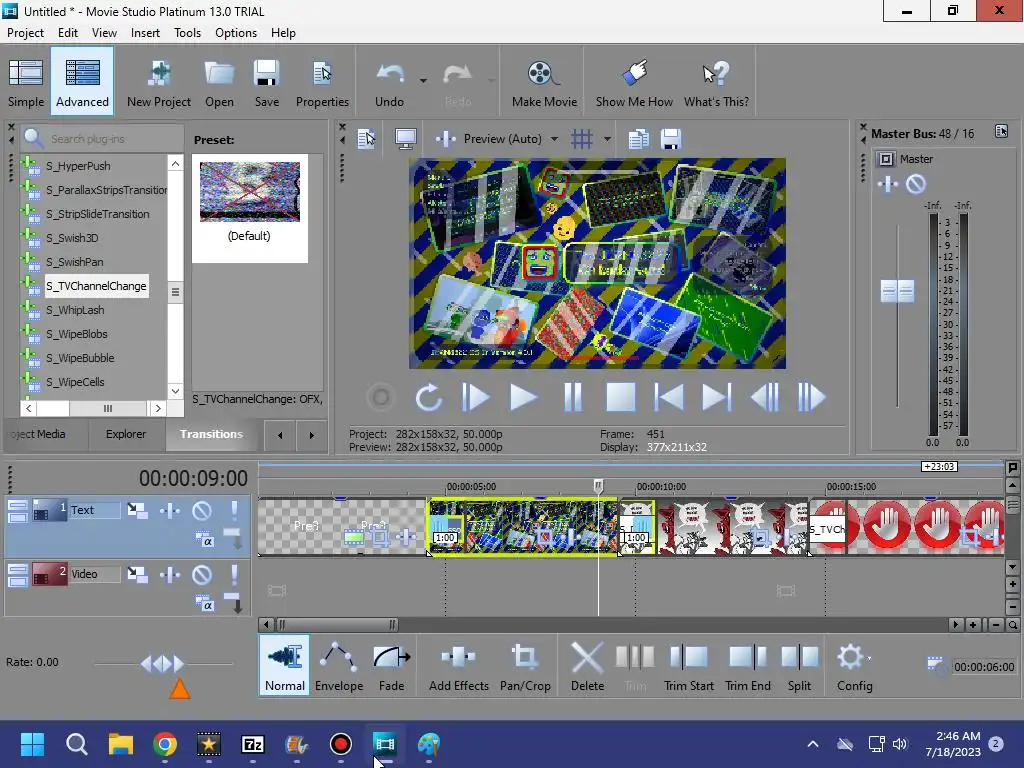
Task: Solo the Text track
Action: click(234, 511)
